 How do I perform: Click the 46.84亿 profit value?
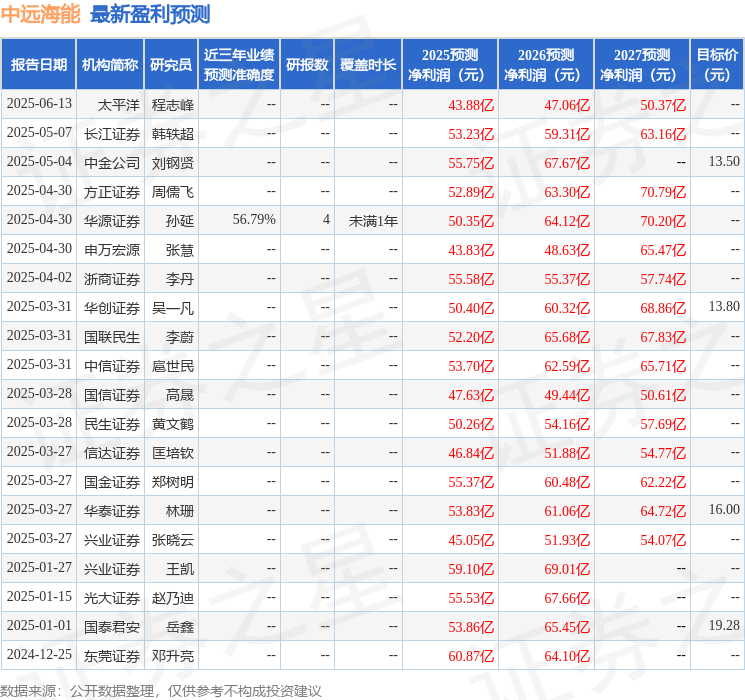(x=471, y=453)
